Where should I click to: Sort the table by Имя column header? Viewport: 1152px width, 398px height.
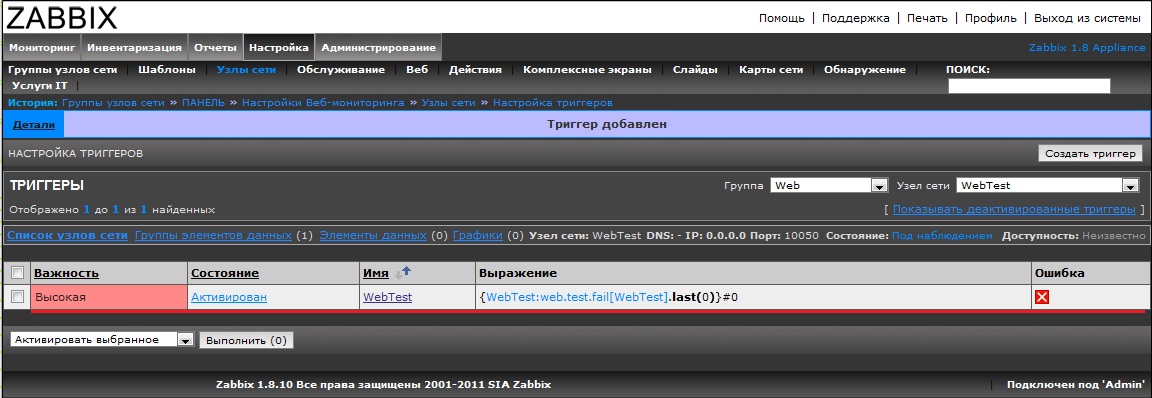[x=375, y=273]
